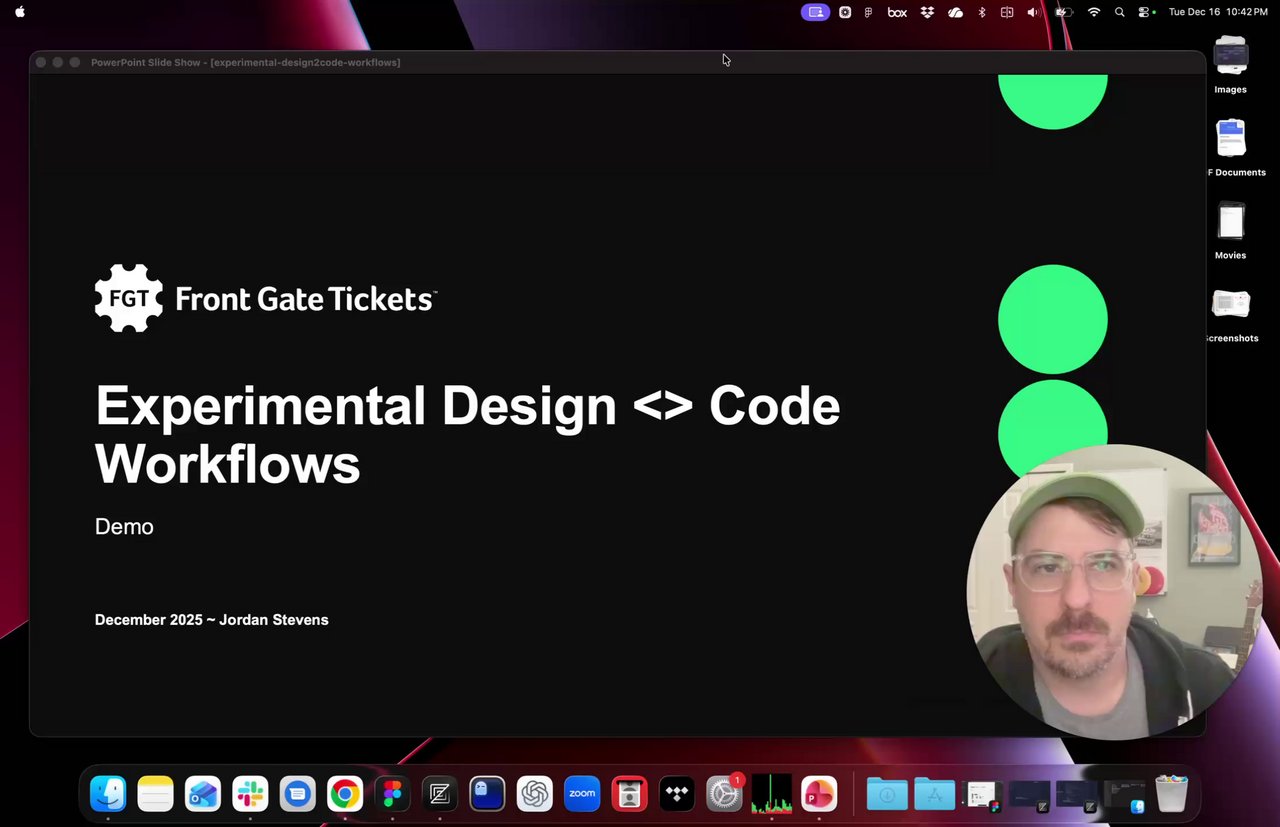Open Spotlight search
The image size is (1280, 827).
(x=1119, y=12)
